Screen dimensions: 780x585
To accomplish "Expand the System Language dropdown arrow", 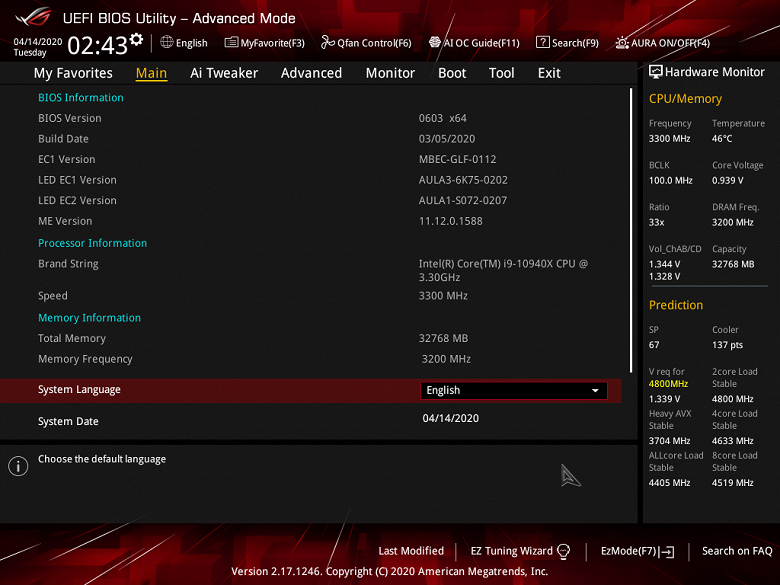I will [x=595, y=390].
